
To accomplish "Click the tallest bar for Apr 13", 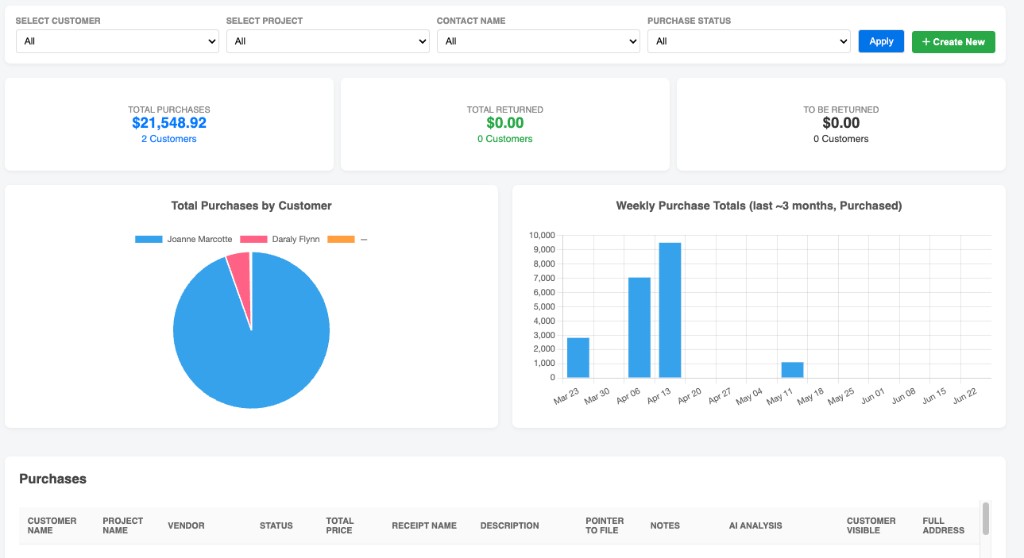I will [670, 310].
